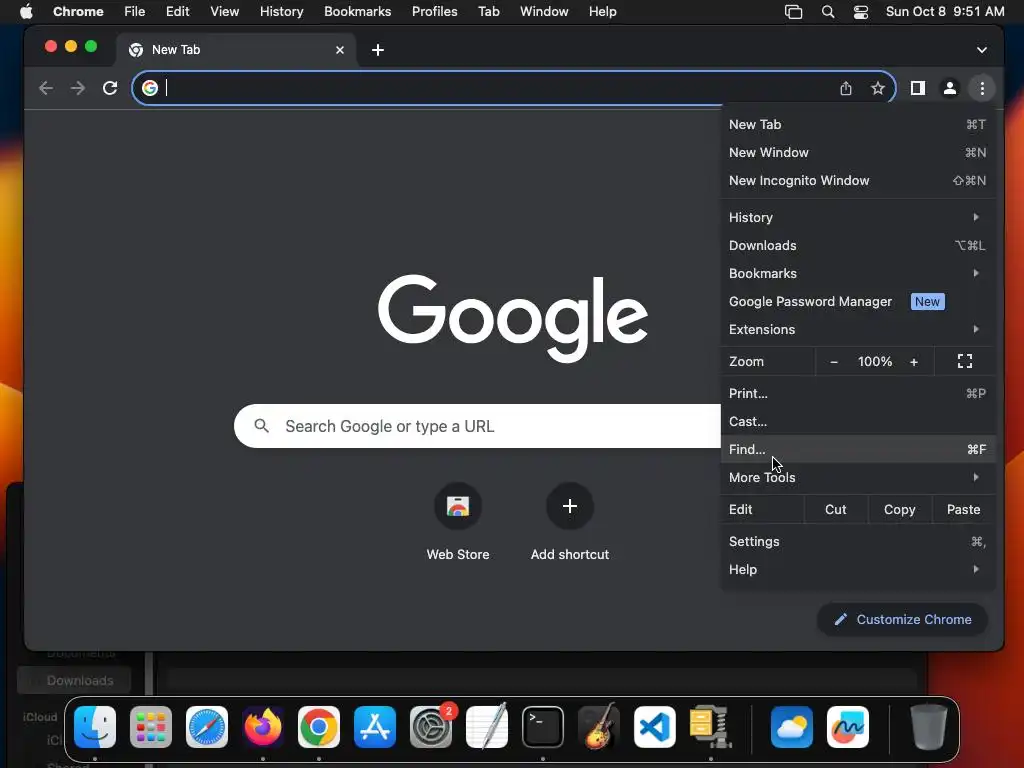Open the Profiles menu
This screenshot has width=1024, height=768.
click(x=434, y=12)
